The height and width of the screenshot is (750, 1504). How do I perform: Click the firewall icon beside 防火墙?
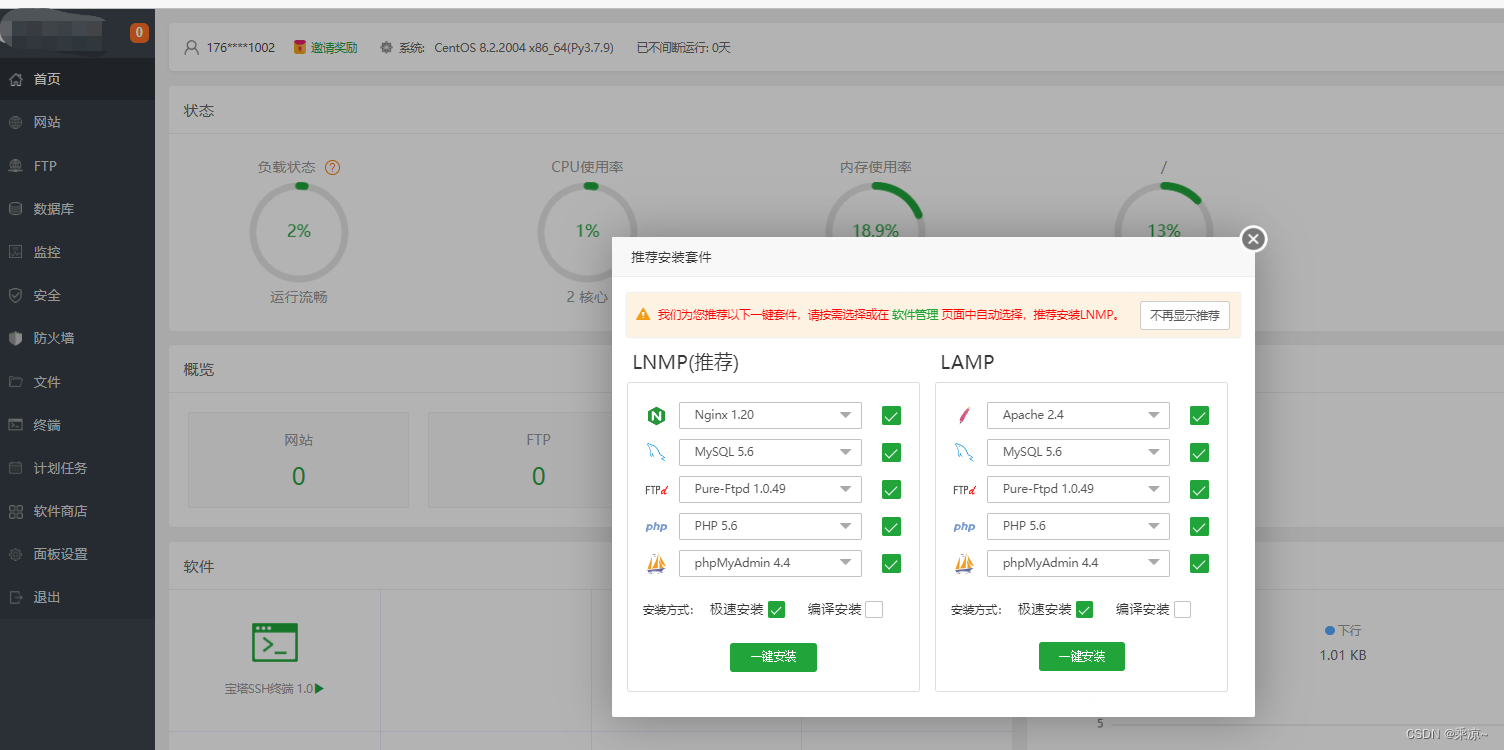(15, 338)
